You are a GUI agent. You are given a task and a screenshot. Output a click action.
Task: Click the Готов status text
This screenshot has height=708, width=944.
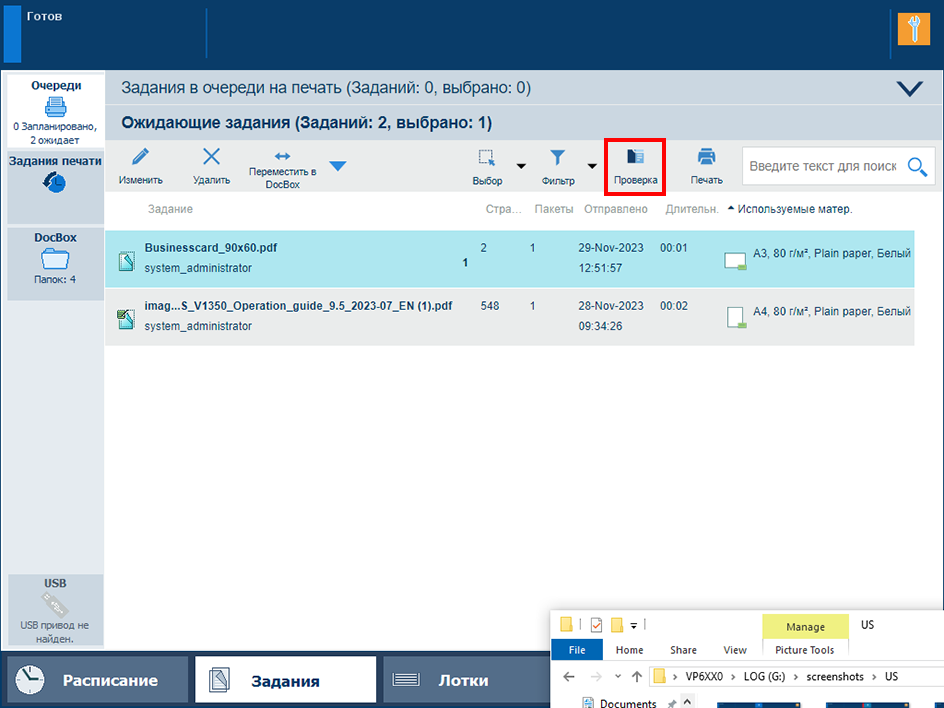click(44, 16)
